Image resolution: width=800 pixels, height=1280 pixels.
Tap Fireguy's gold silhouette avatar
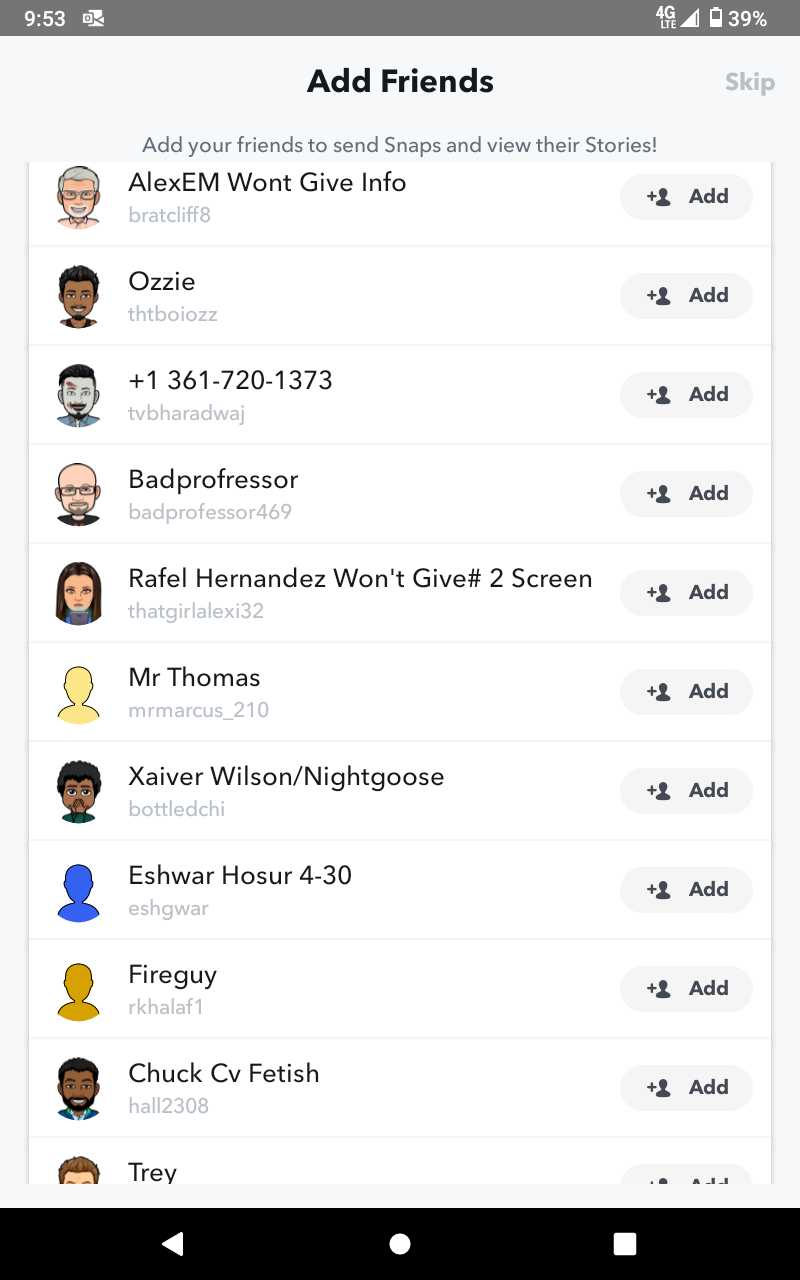point(79,989)
